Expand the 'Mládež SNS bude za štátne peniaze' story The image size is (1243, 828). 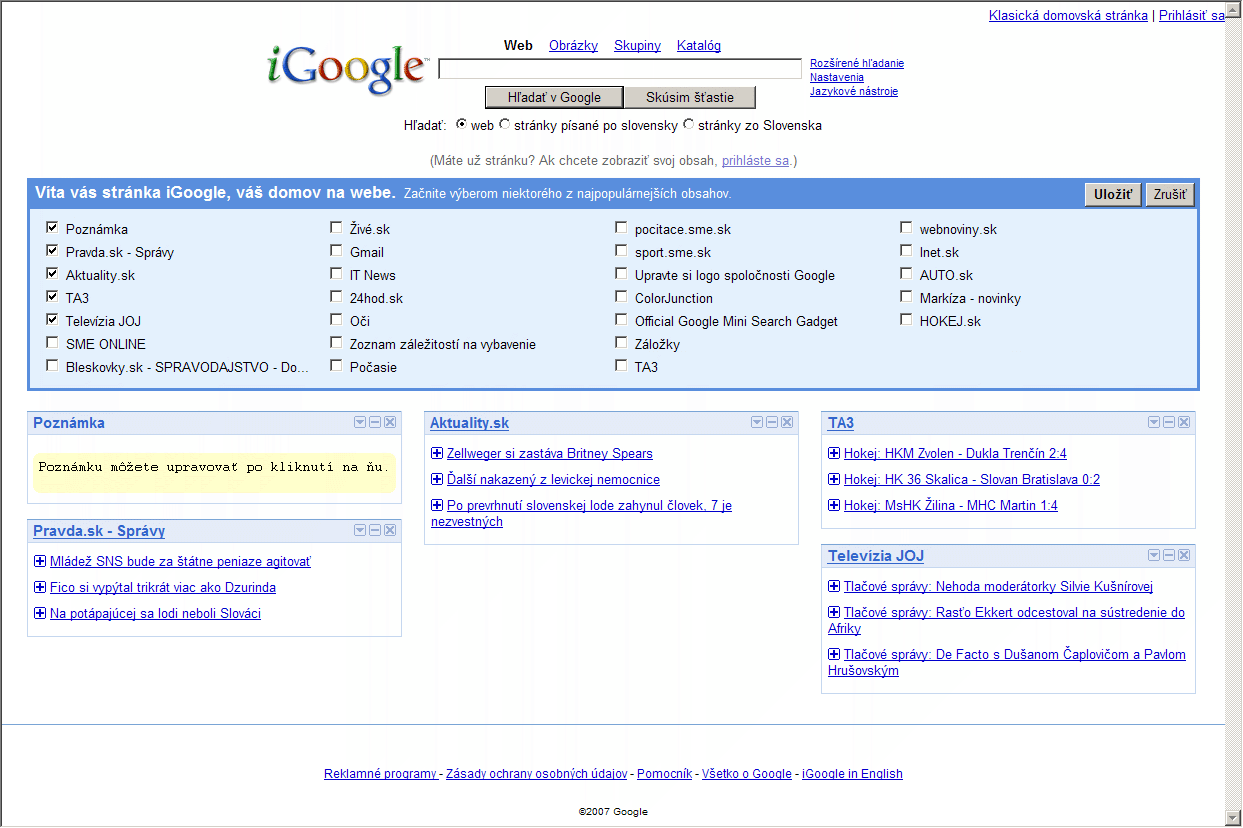(x=40, y=561)
